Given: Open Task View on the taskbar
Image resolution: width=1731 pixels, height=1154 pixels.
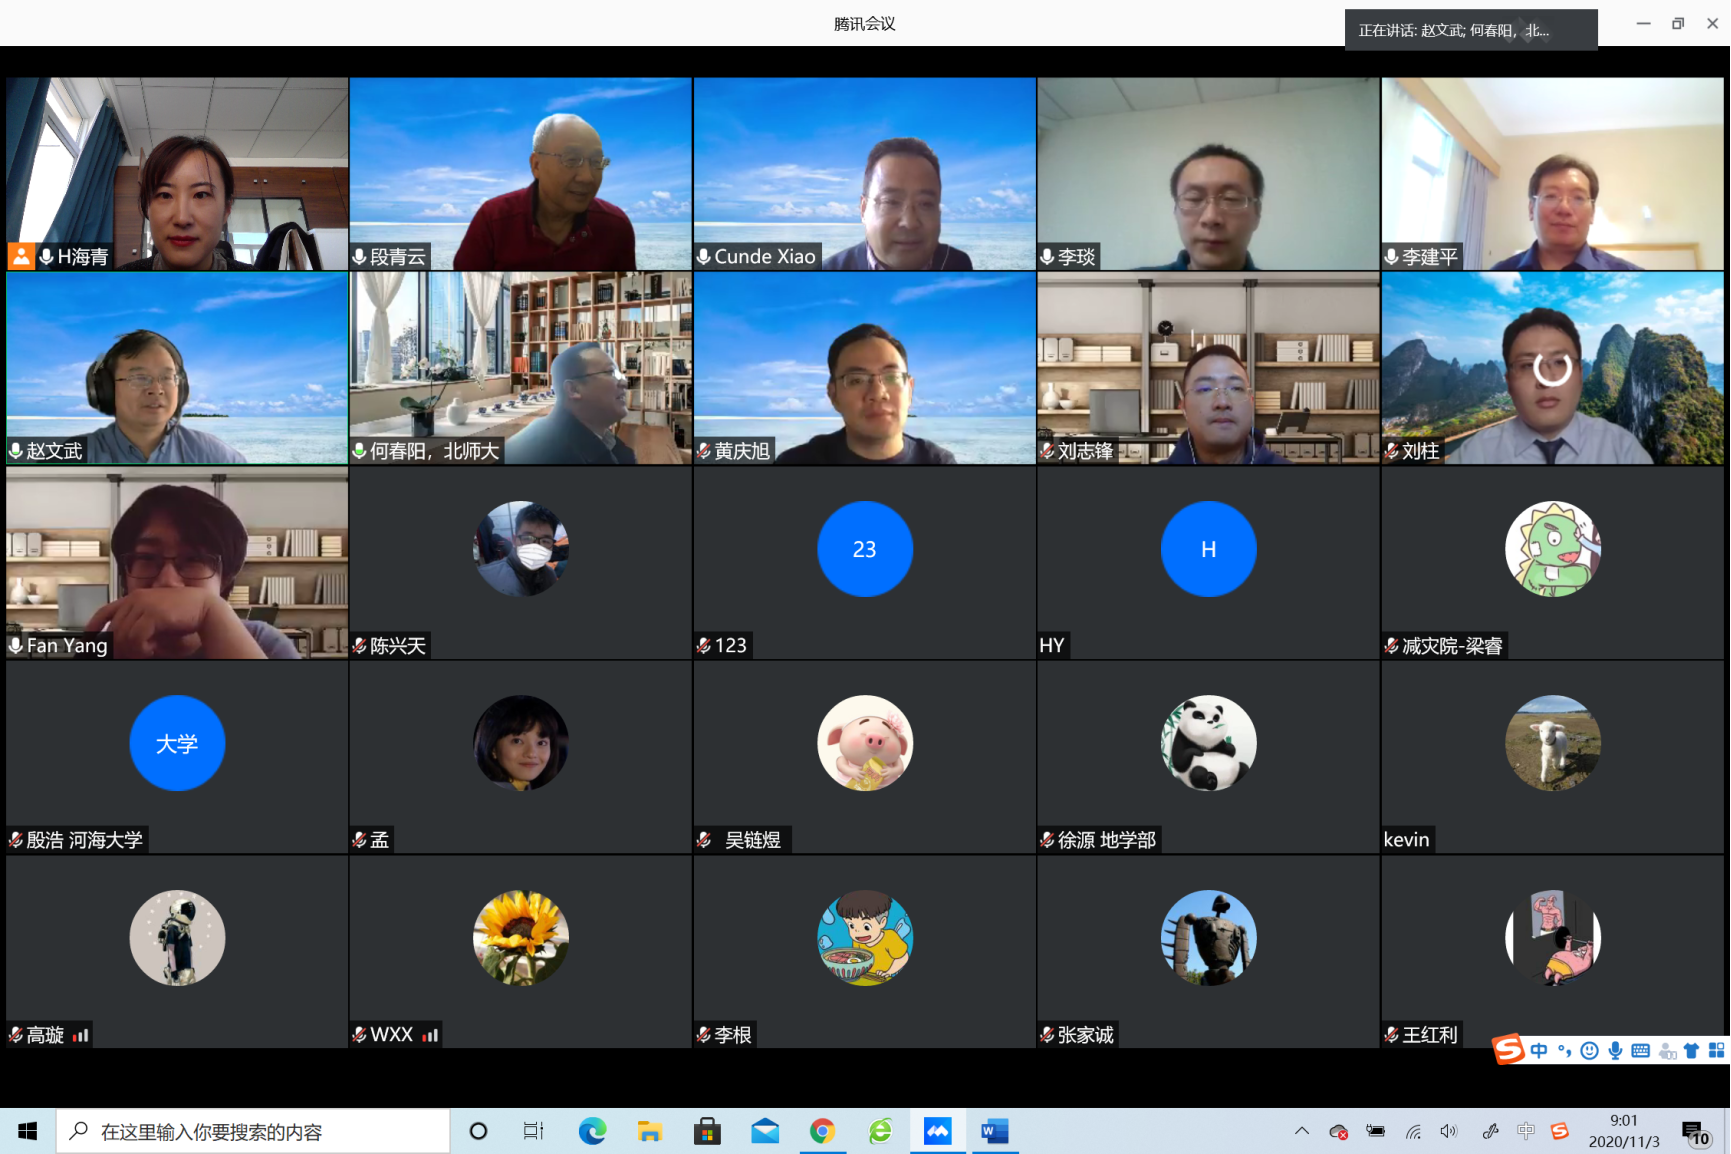Looking at the screenshot, I should [533, 1131].
